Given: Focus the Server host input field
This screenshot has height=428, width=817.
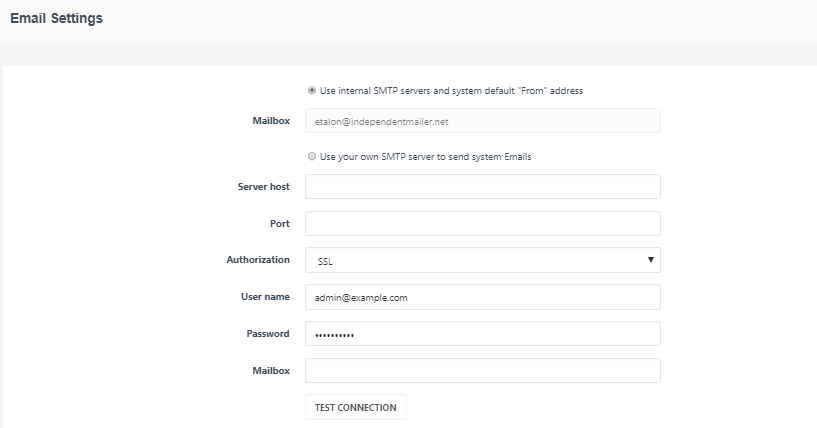Looking at the screenshot, I should click(x=482, y=187).
